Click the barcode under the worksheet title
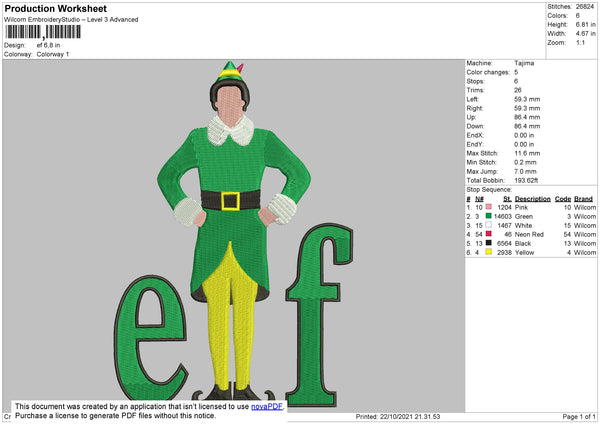 point(43,32)
